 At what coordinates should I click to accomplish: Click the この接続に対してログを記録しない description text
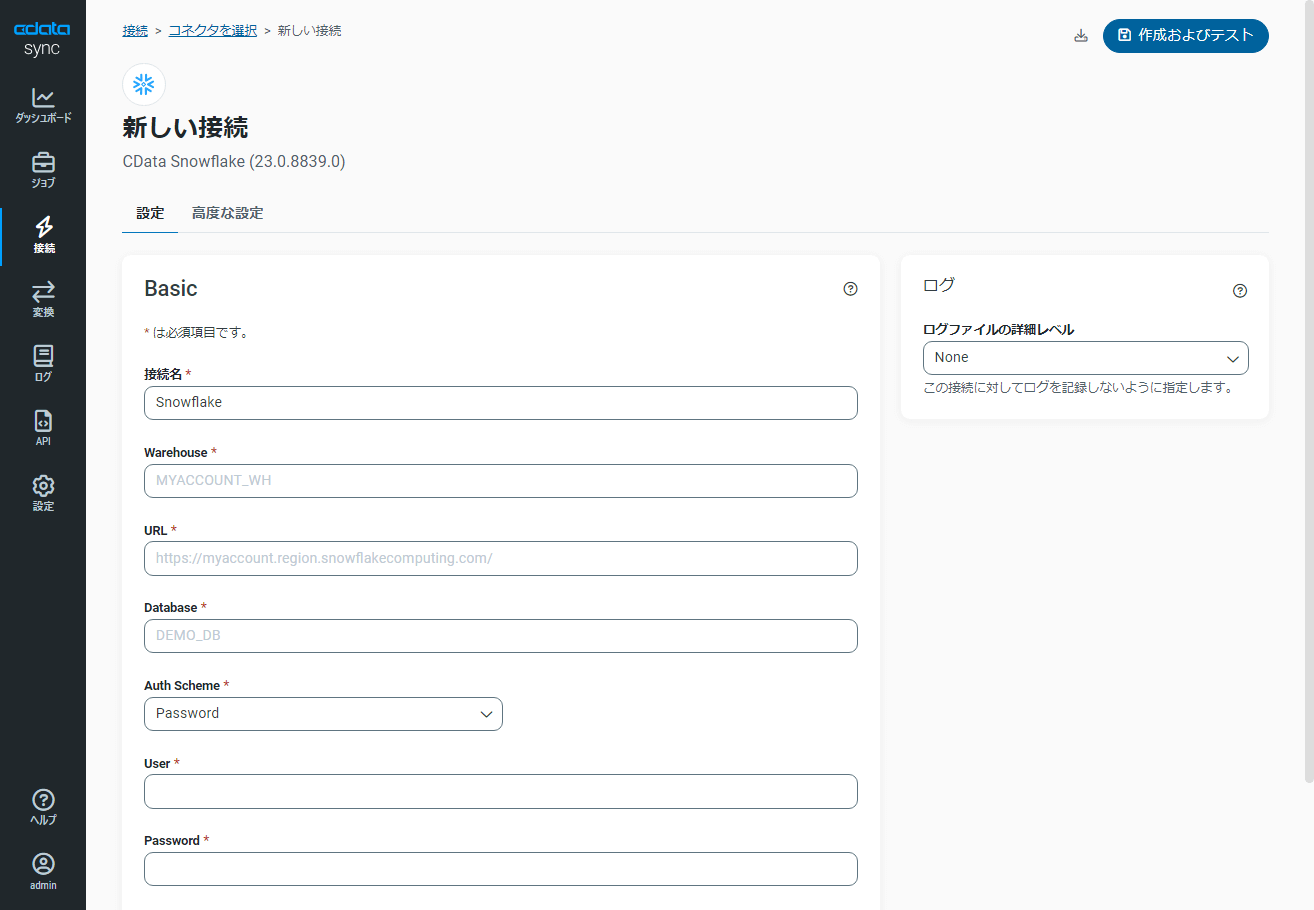tap(1078, 388)
